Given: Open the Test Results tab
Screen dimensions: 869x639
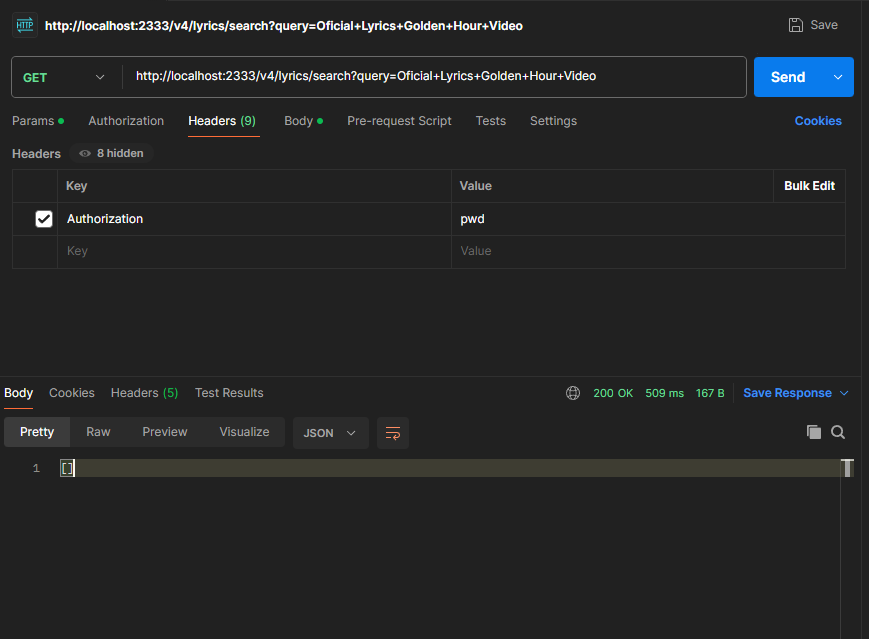Looking at the screenshot, I should (229, 393).
